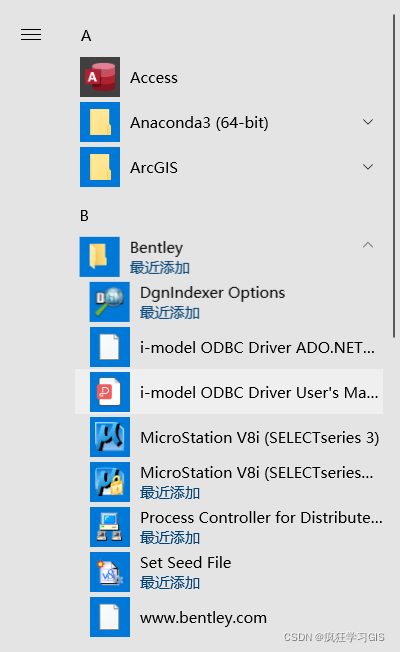Image resolution: width=400 pixels, height=652 pixels.
Task: Launch MicroStation V8i (SELECTseries 3) icon
Action: [x=110, y=437]
